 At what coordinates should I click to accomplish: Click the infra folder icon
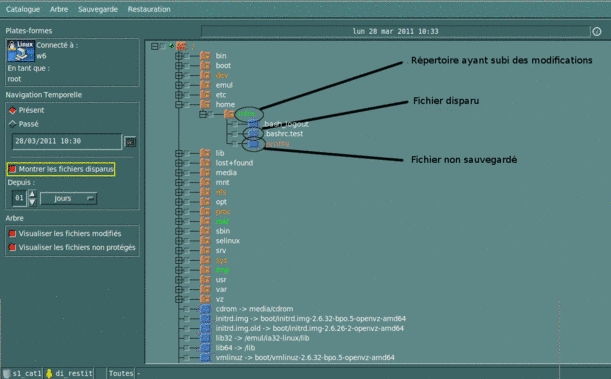click(229, 114)
